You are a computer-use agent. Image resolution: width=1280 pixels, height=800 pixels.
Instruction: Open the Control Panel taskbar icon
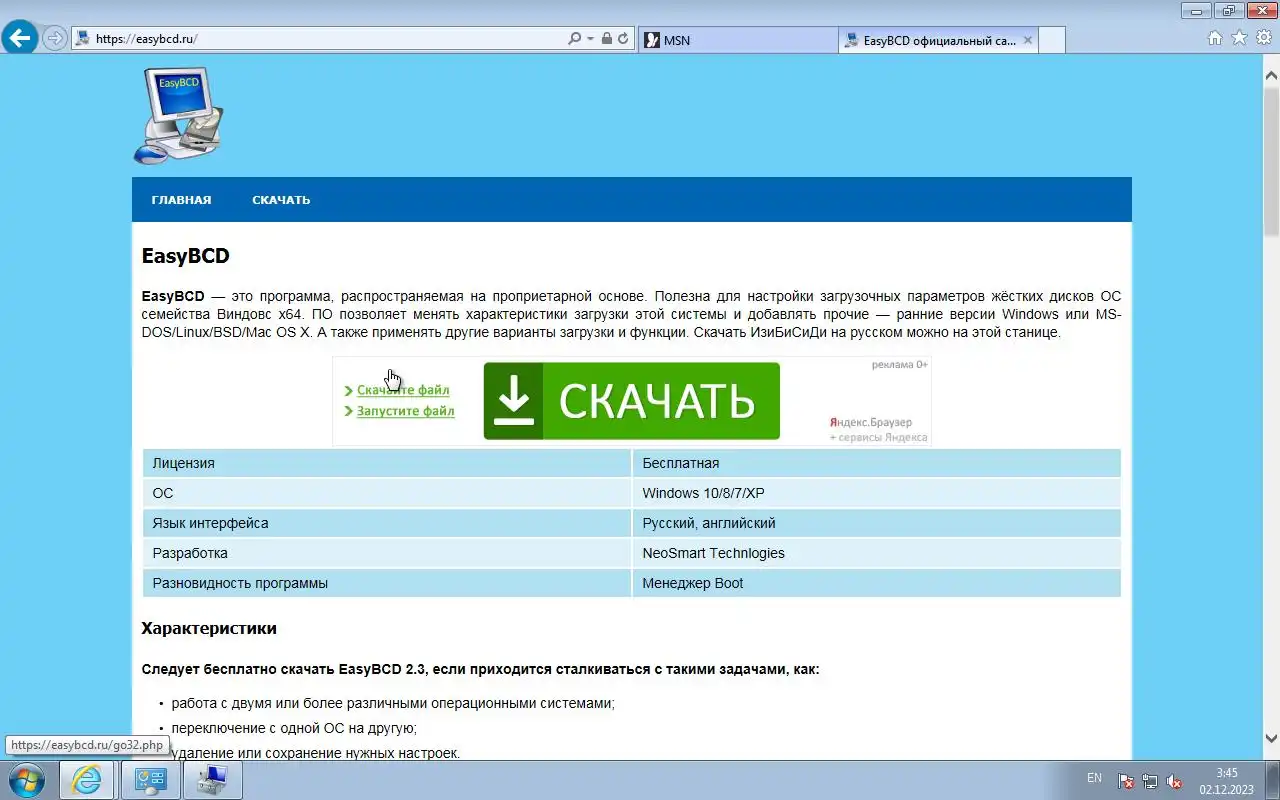pyautogui.click(x=151, y=780)
